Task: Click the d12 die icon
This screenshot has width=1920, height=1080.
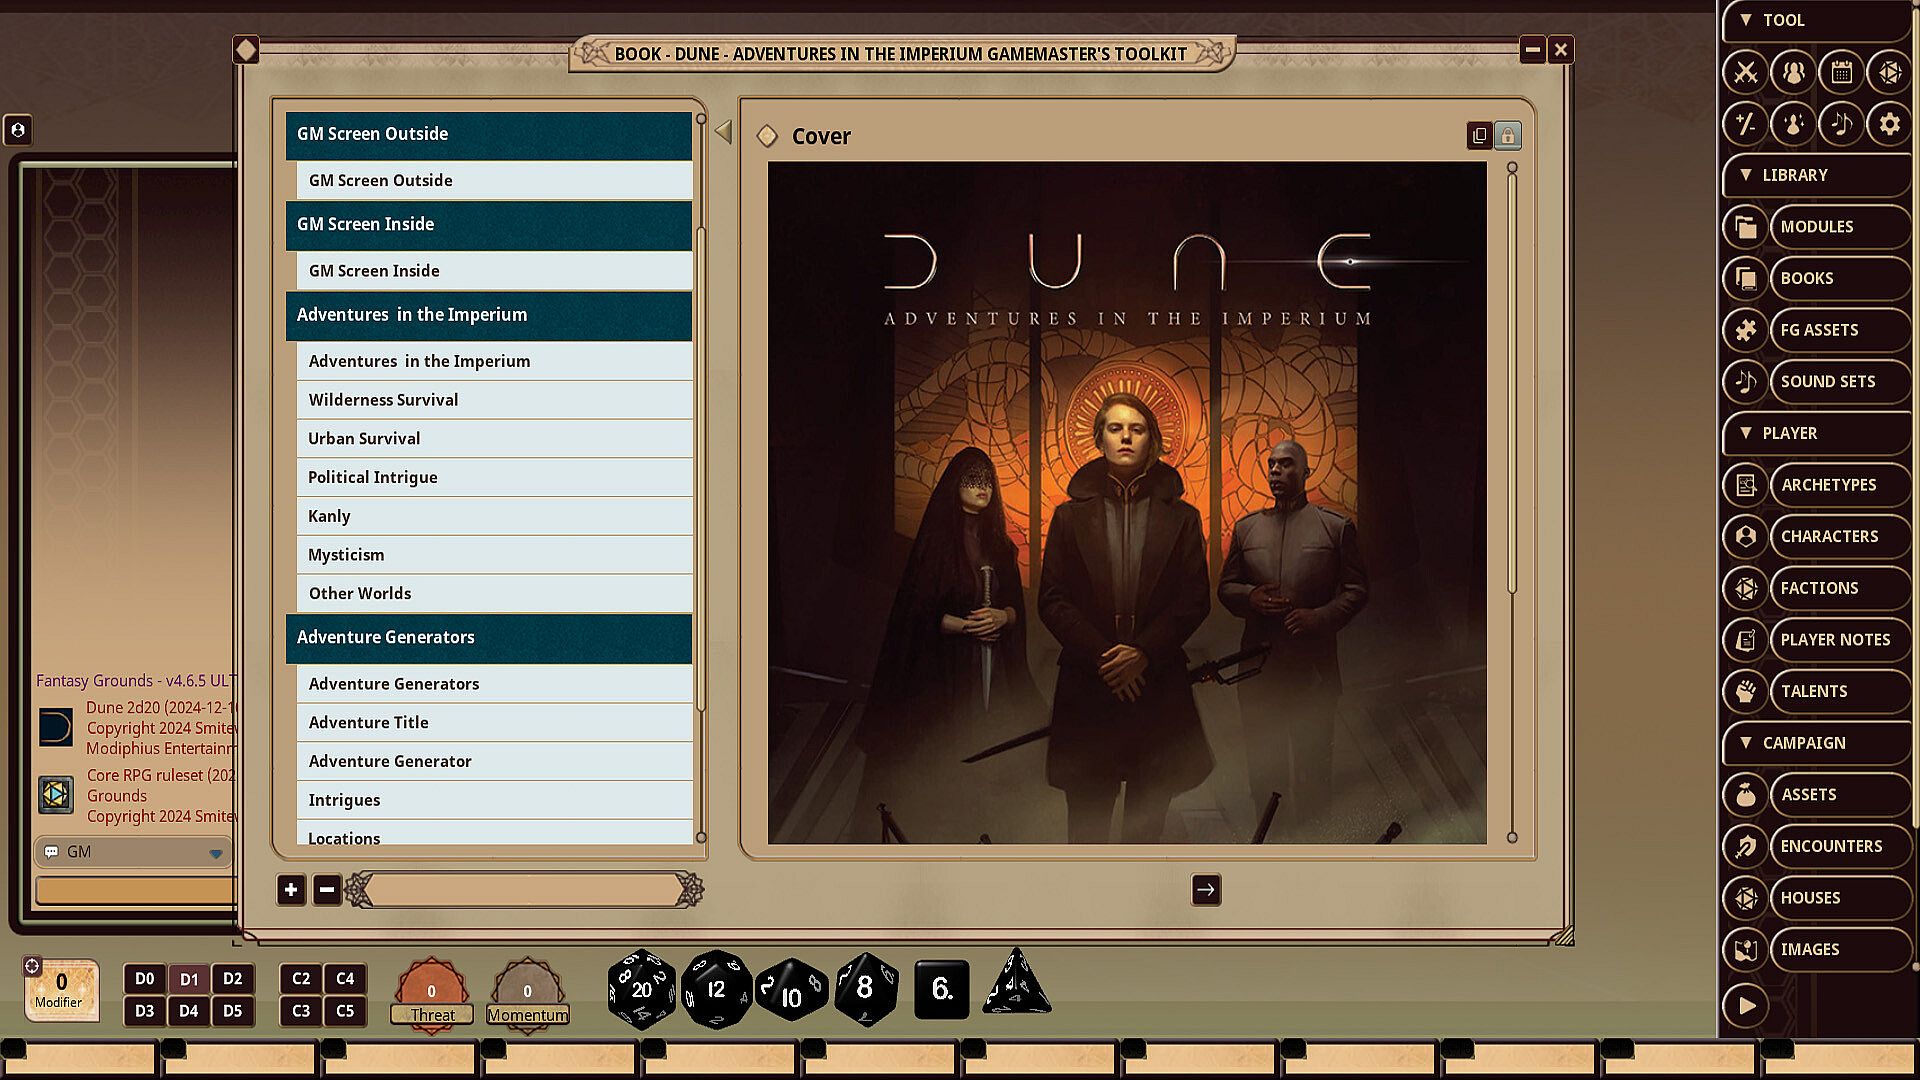Action: pyautogui.click(x=716, y=989)
